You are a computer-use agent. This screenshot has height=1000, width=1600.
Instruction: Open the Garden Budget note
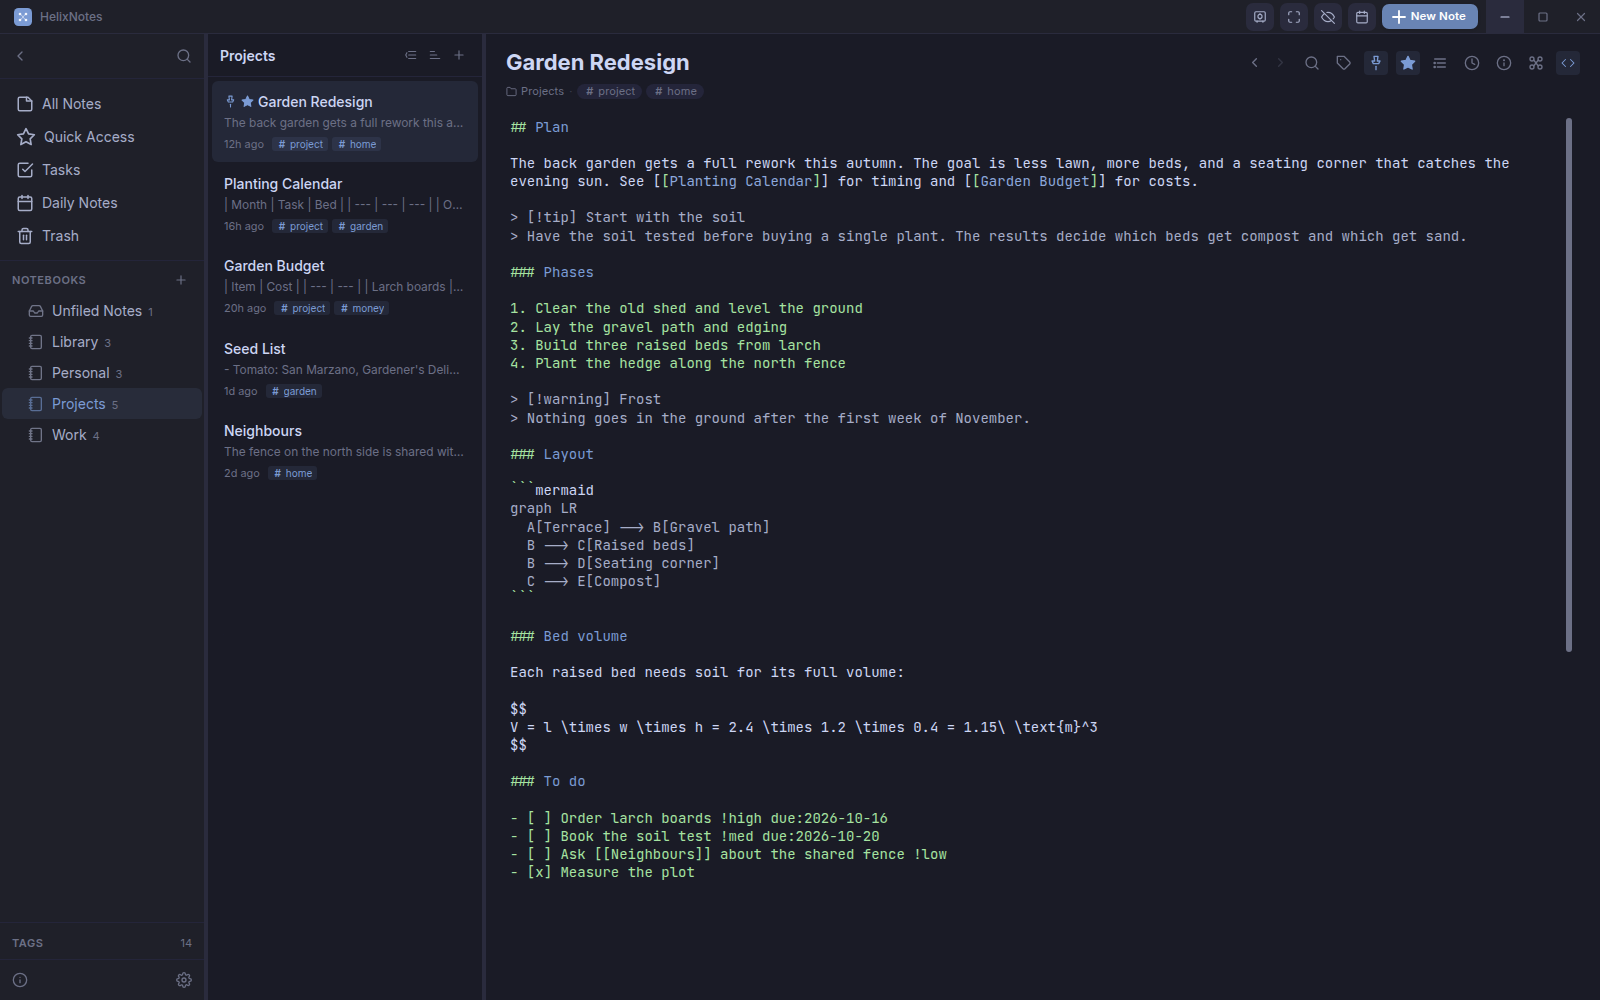tap(345, 286)
